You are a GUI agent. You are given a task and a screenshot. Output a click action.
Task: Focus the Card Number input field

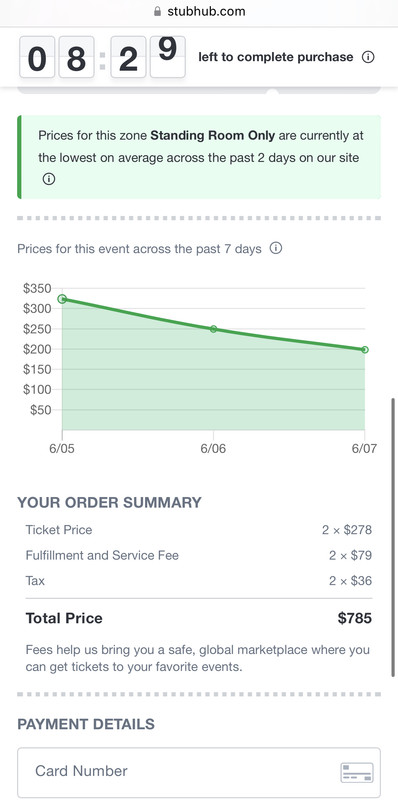click(199, 772)
